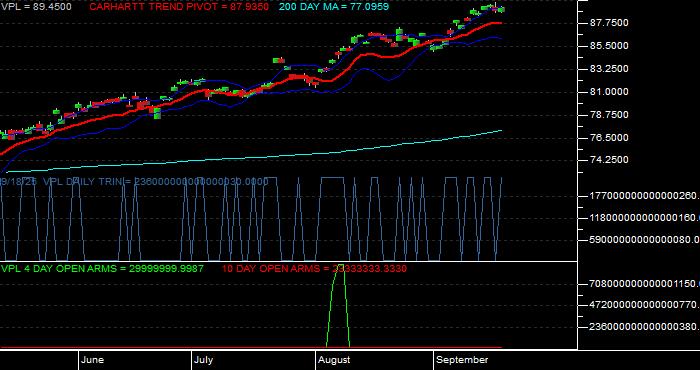
Task: Click the 1180000000000000160 TRIN axis value
Action: (x=645, y=218)
